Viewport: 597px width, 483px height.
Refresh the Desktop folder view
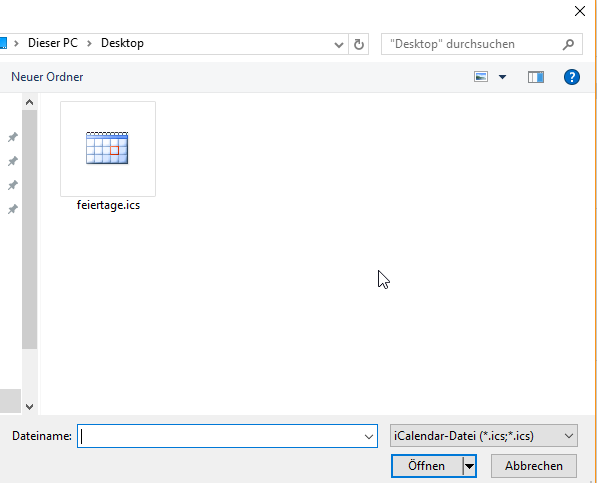(x=358, y=45)
